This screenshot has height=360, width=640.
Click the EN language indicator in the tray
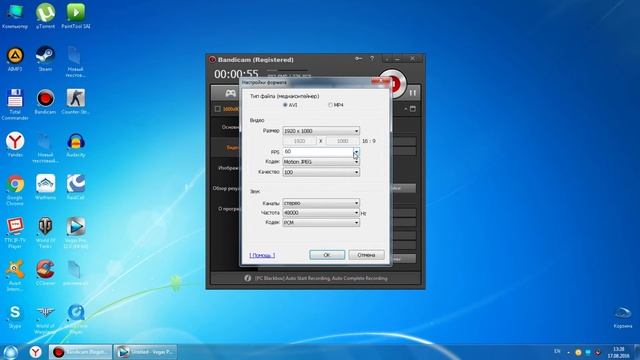click(x=557, y=351)
